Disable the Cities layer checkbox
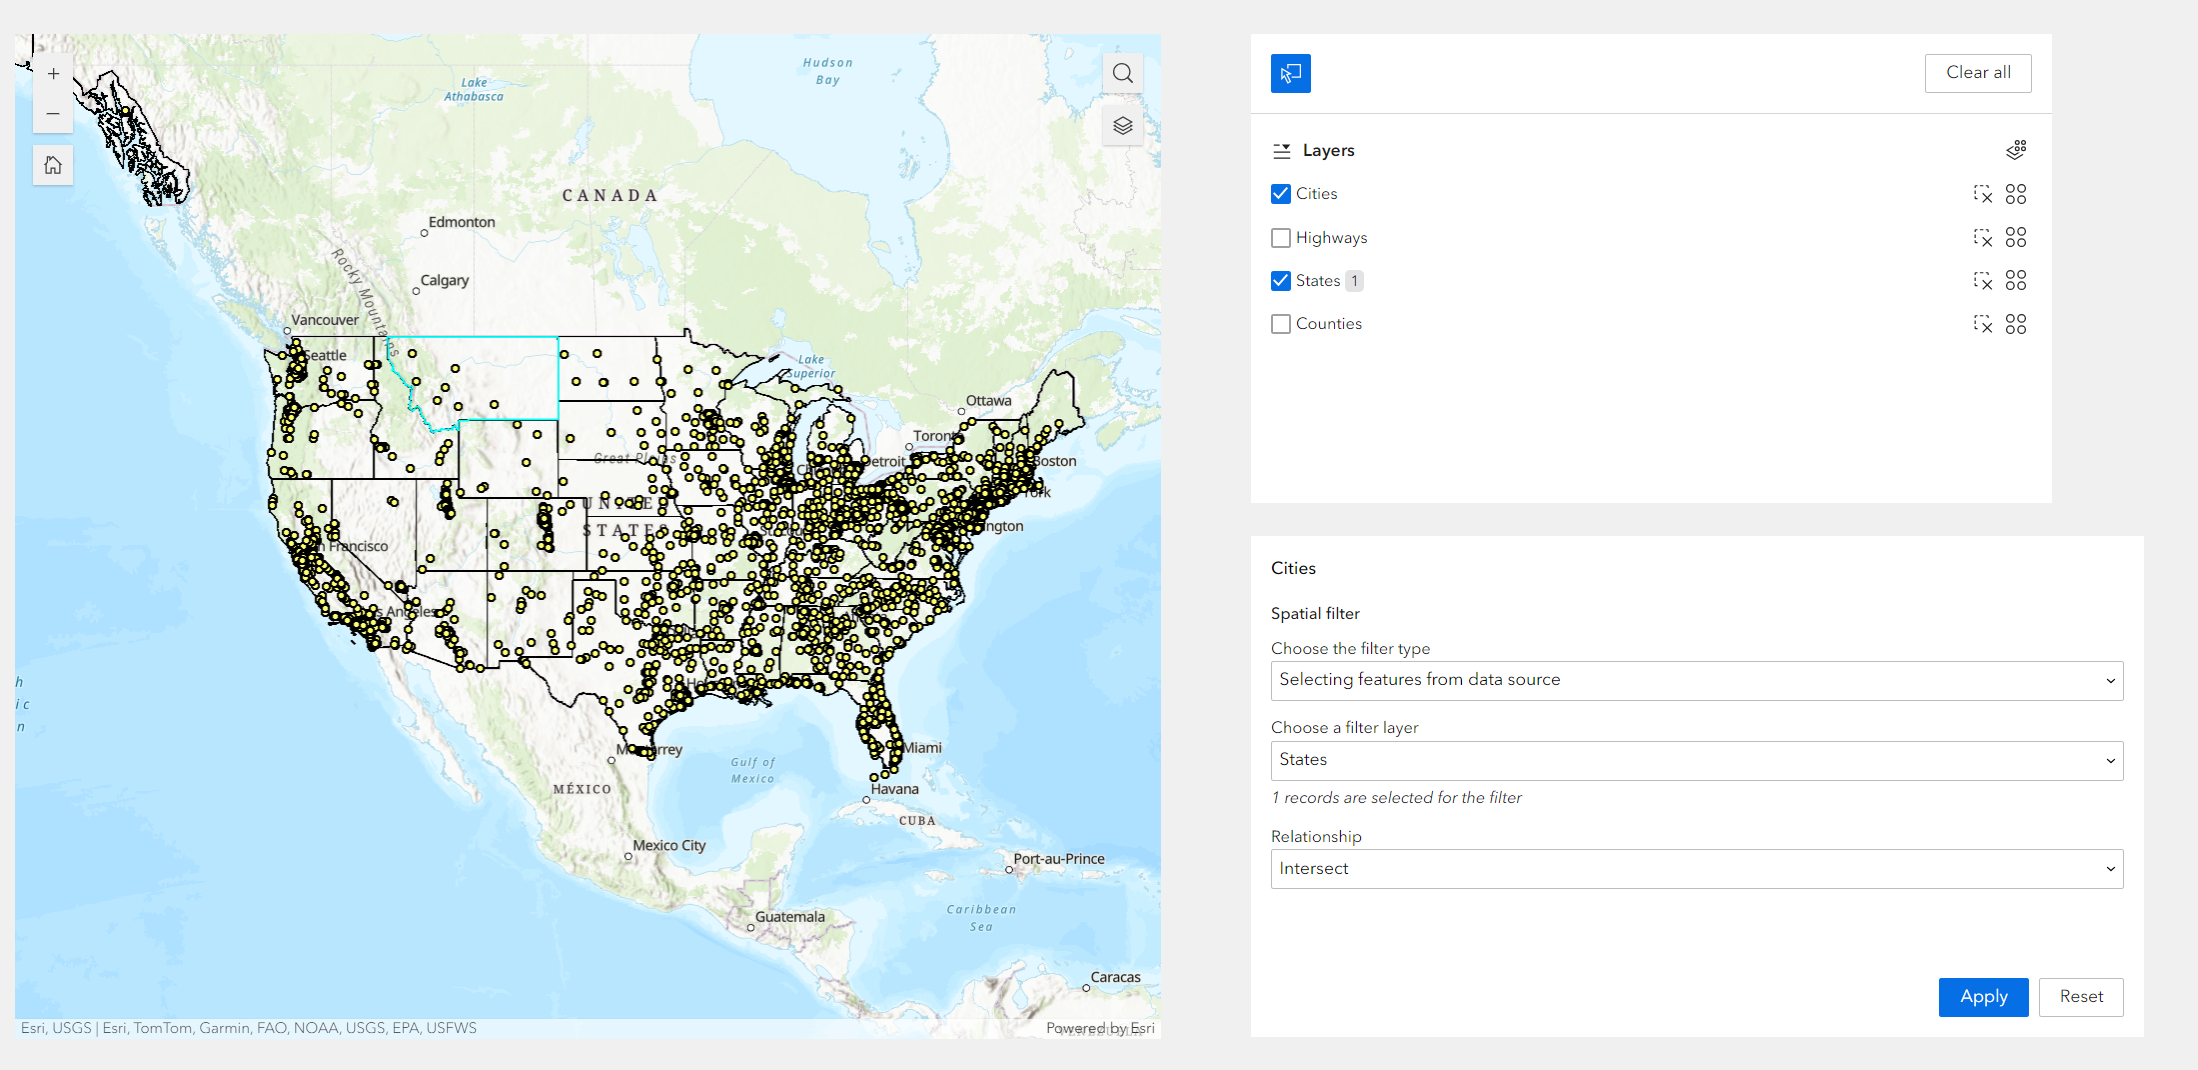The width and height of the screenshot is (2198, 1070). coord(1280,194)
